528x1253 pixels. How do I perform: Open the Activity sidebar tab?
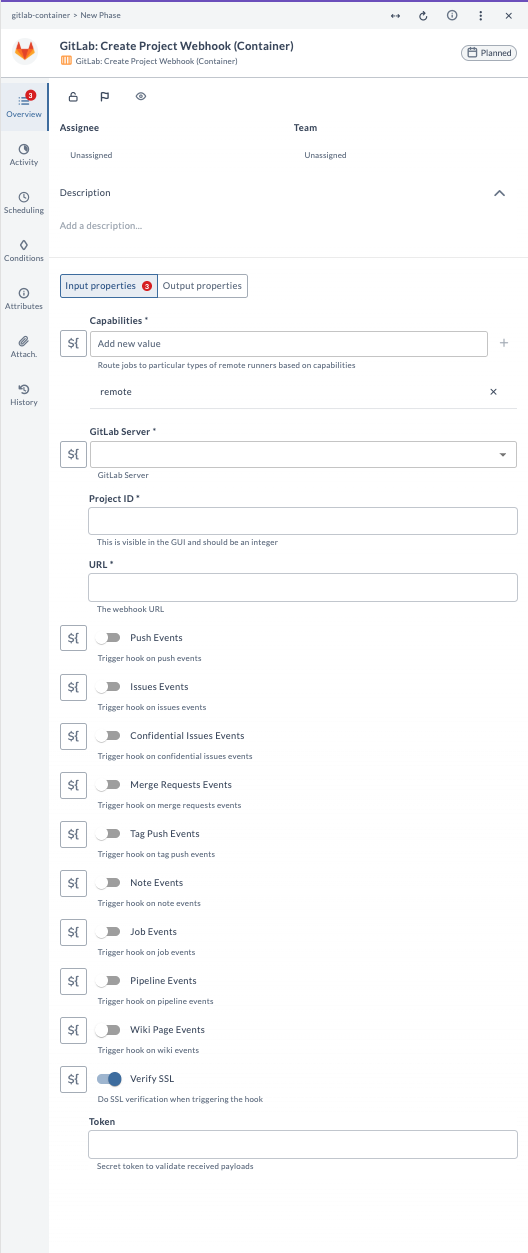[x=24, y=154]
